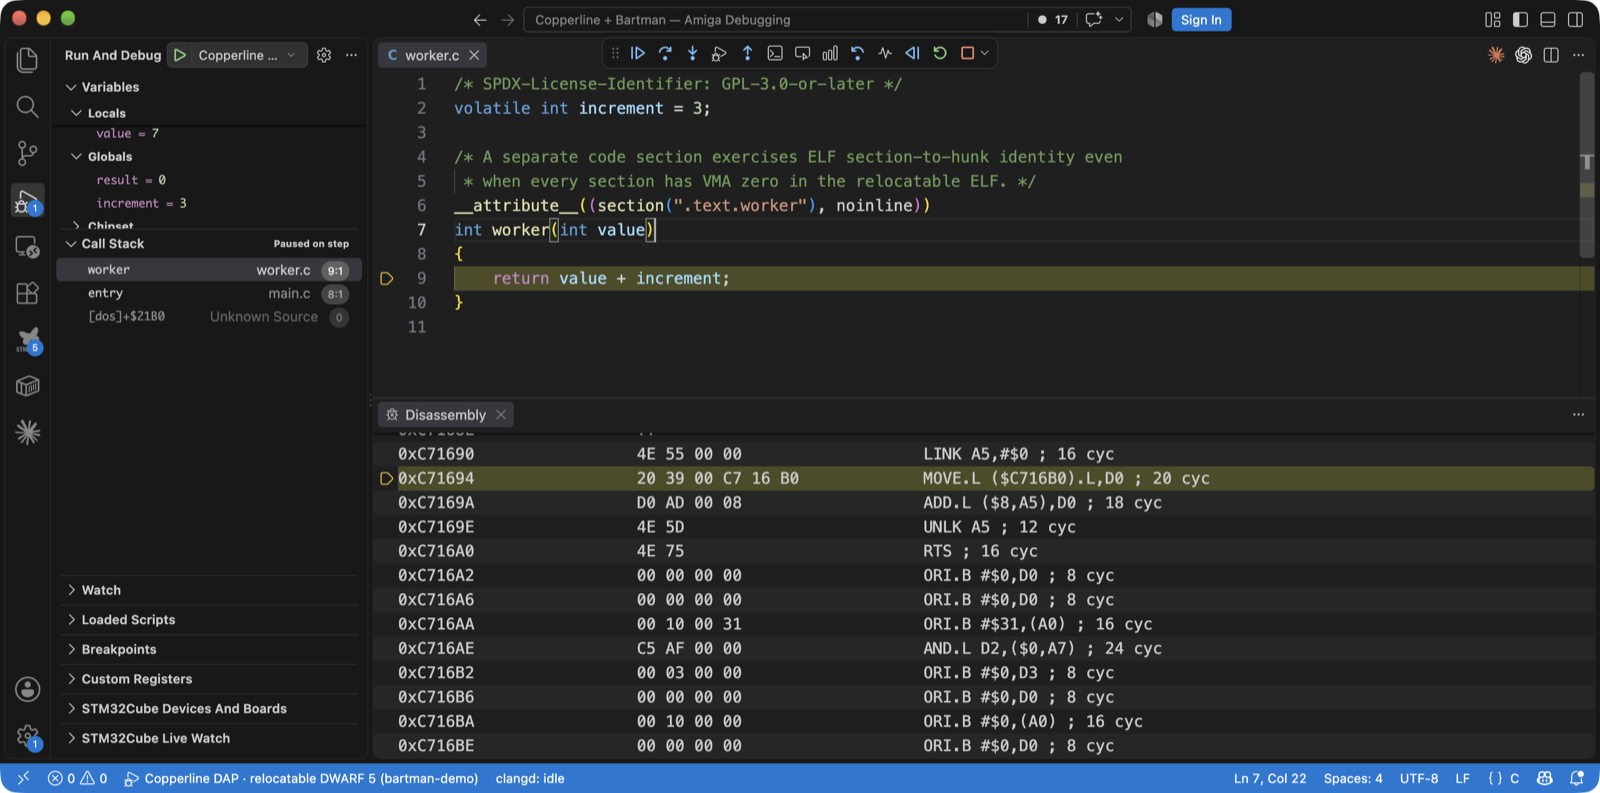Click the command center search box
The height and width of the screenshot is (793, 1600).
pyautogui.click(x=775, y=19)
